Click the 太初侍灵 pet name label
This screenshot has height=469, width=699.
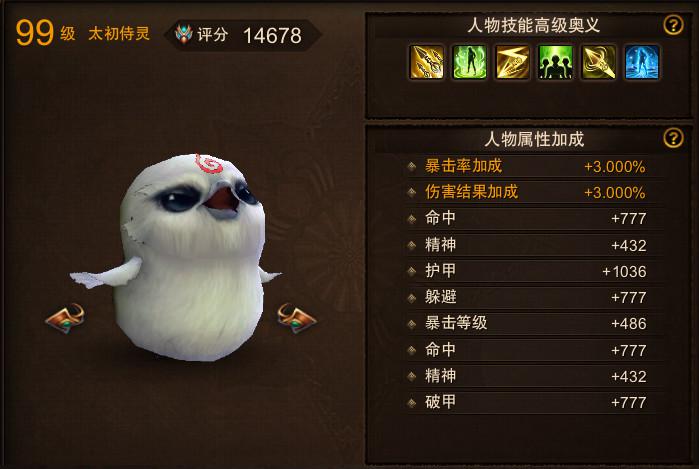(x=119, y=33)
